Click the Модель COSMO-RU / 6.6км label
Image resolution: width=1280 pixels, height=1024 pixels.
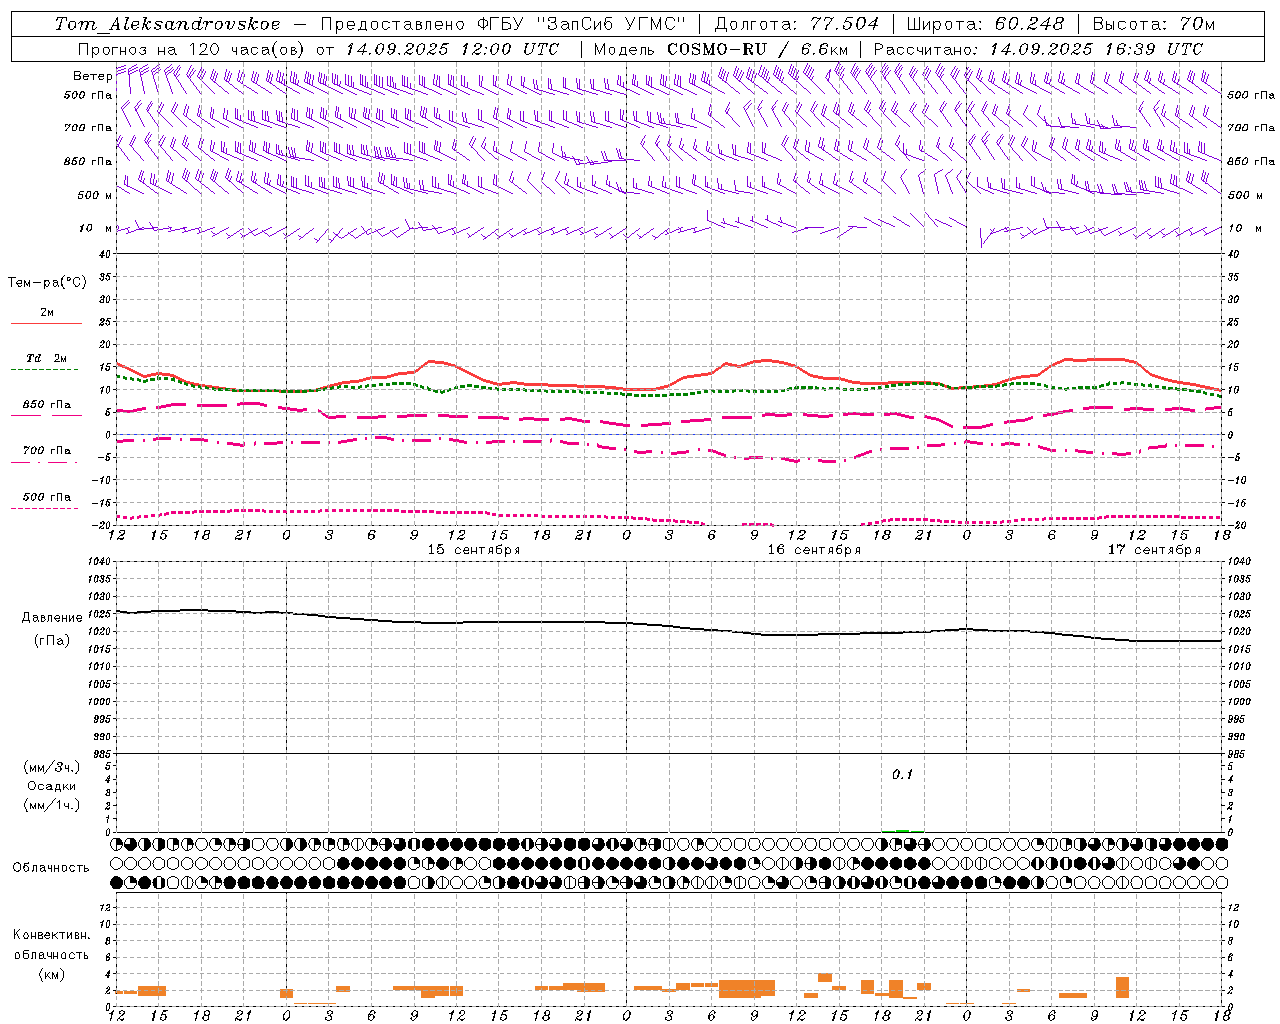(x=721, y=49)
